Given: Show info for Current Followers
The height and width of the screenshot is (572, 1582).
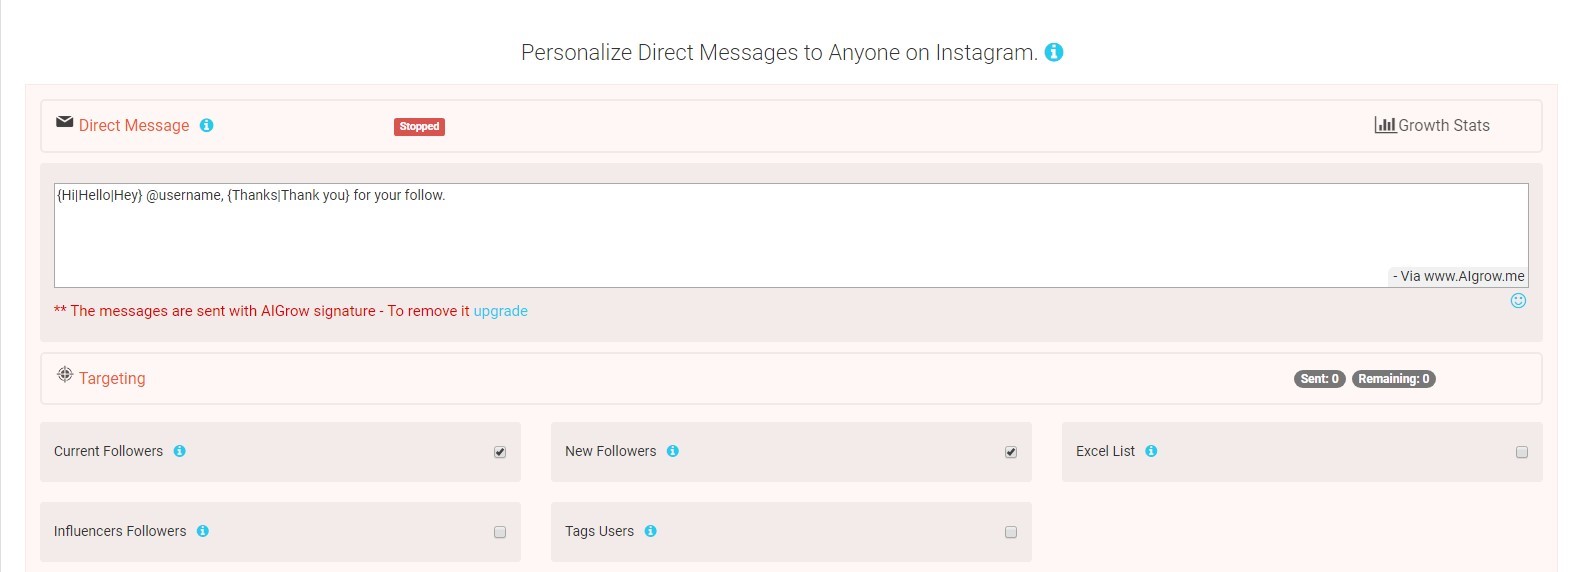Looking at the screenshot, I should [180, 451].
